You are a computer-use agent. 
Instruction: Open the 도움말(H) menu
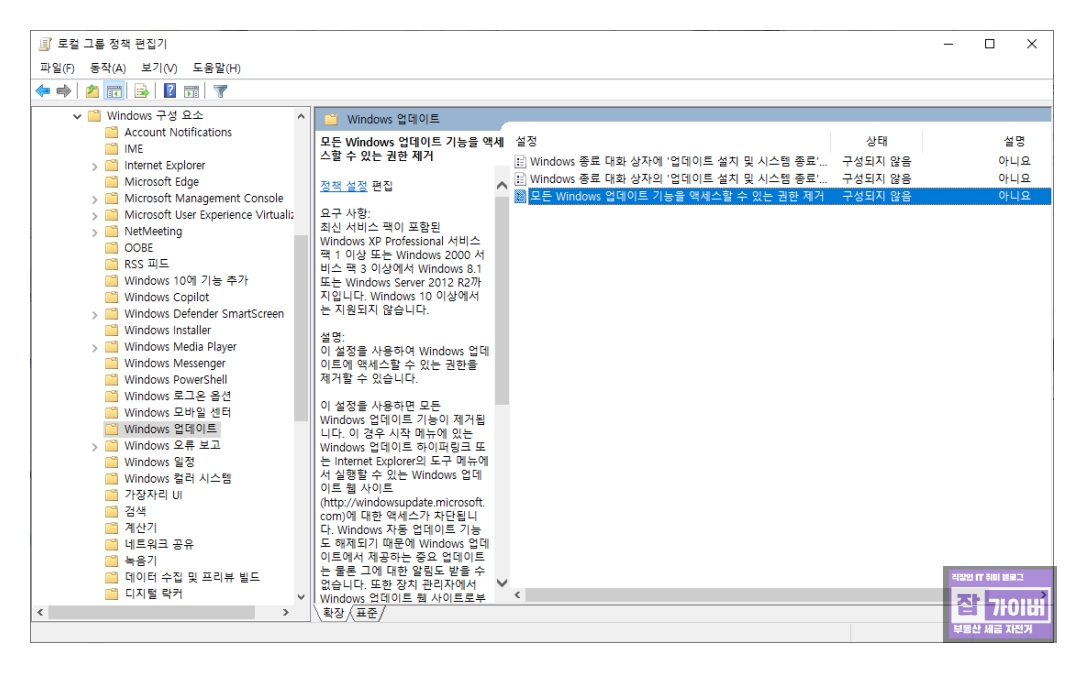[x=216, y=68]
